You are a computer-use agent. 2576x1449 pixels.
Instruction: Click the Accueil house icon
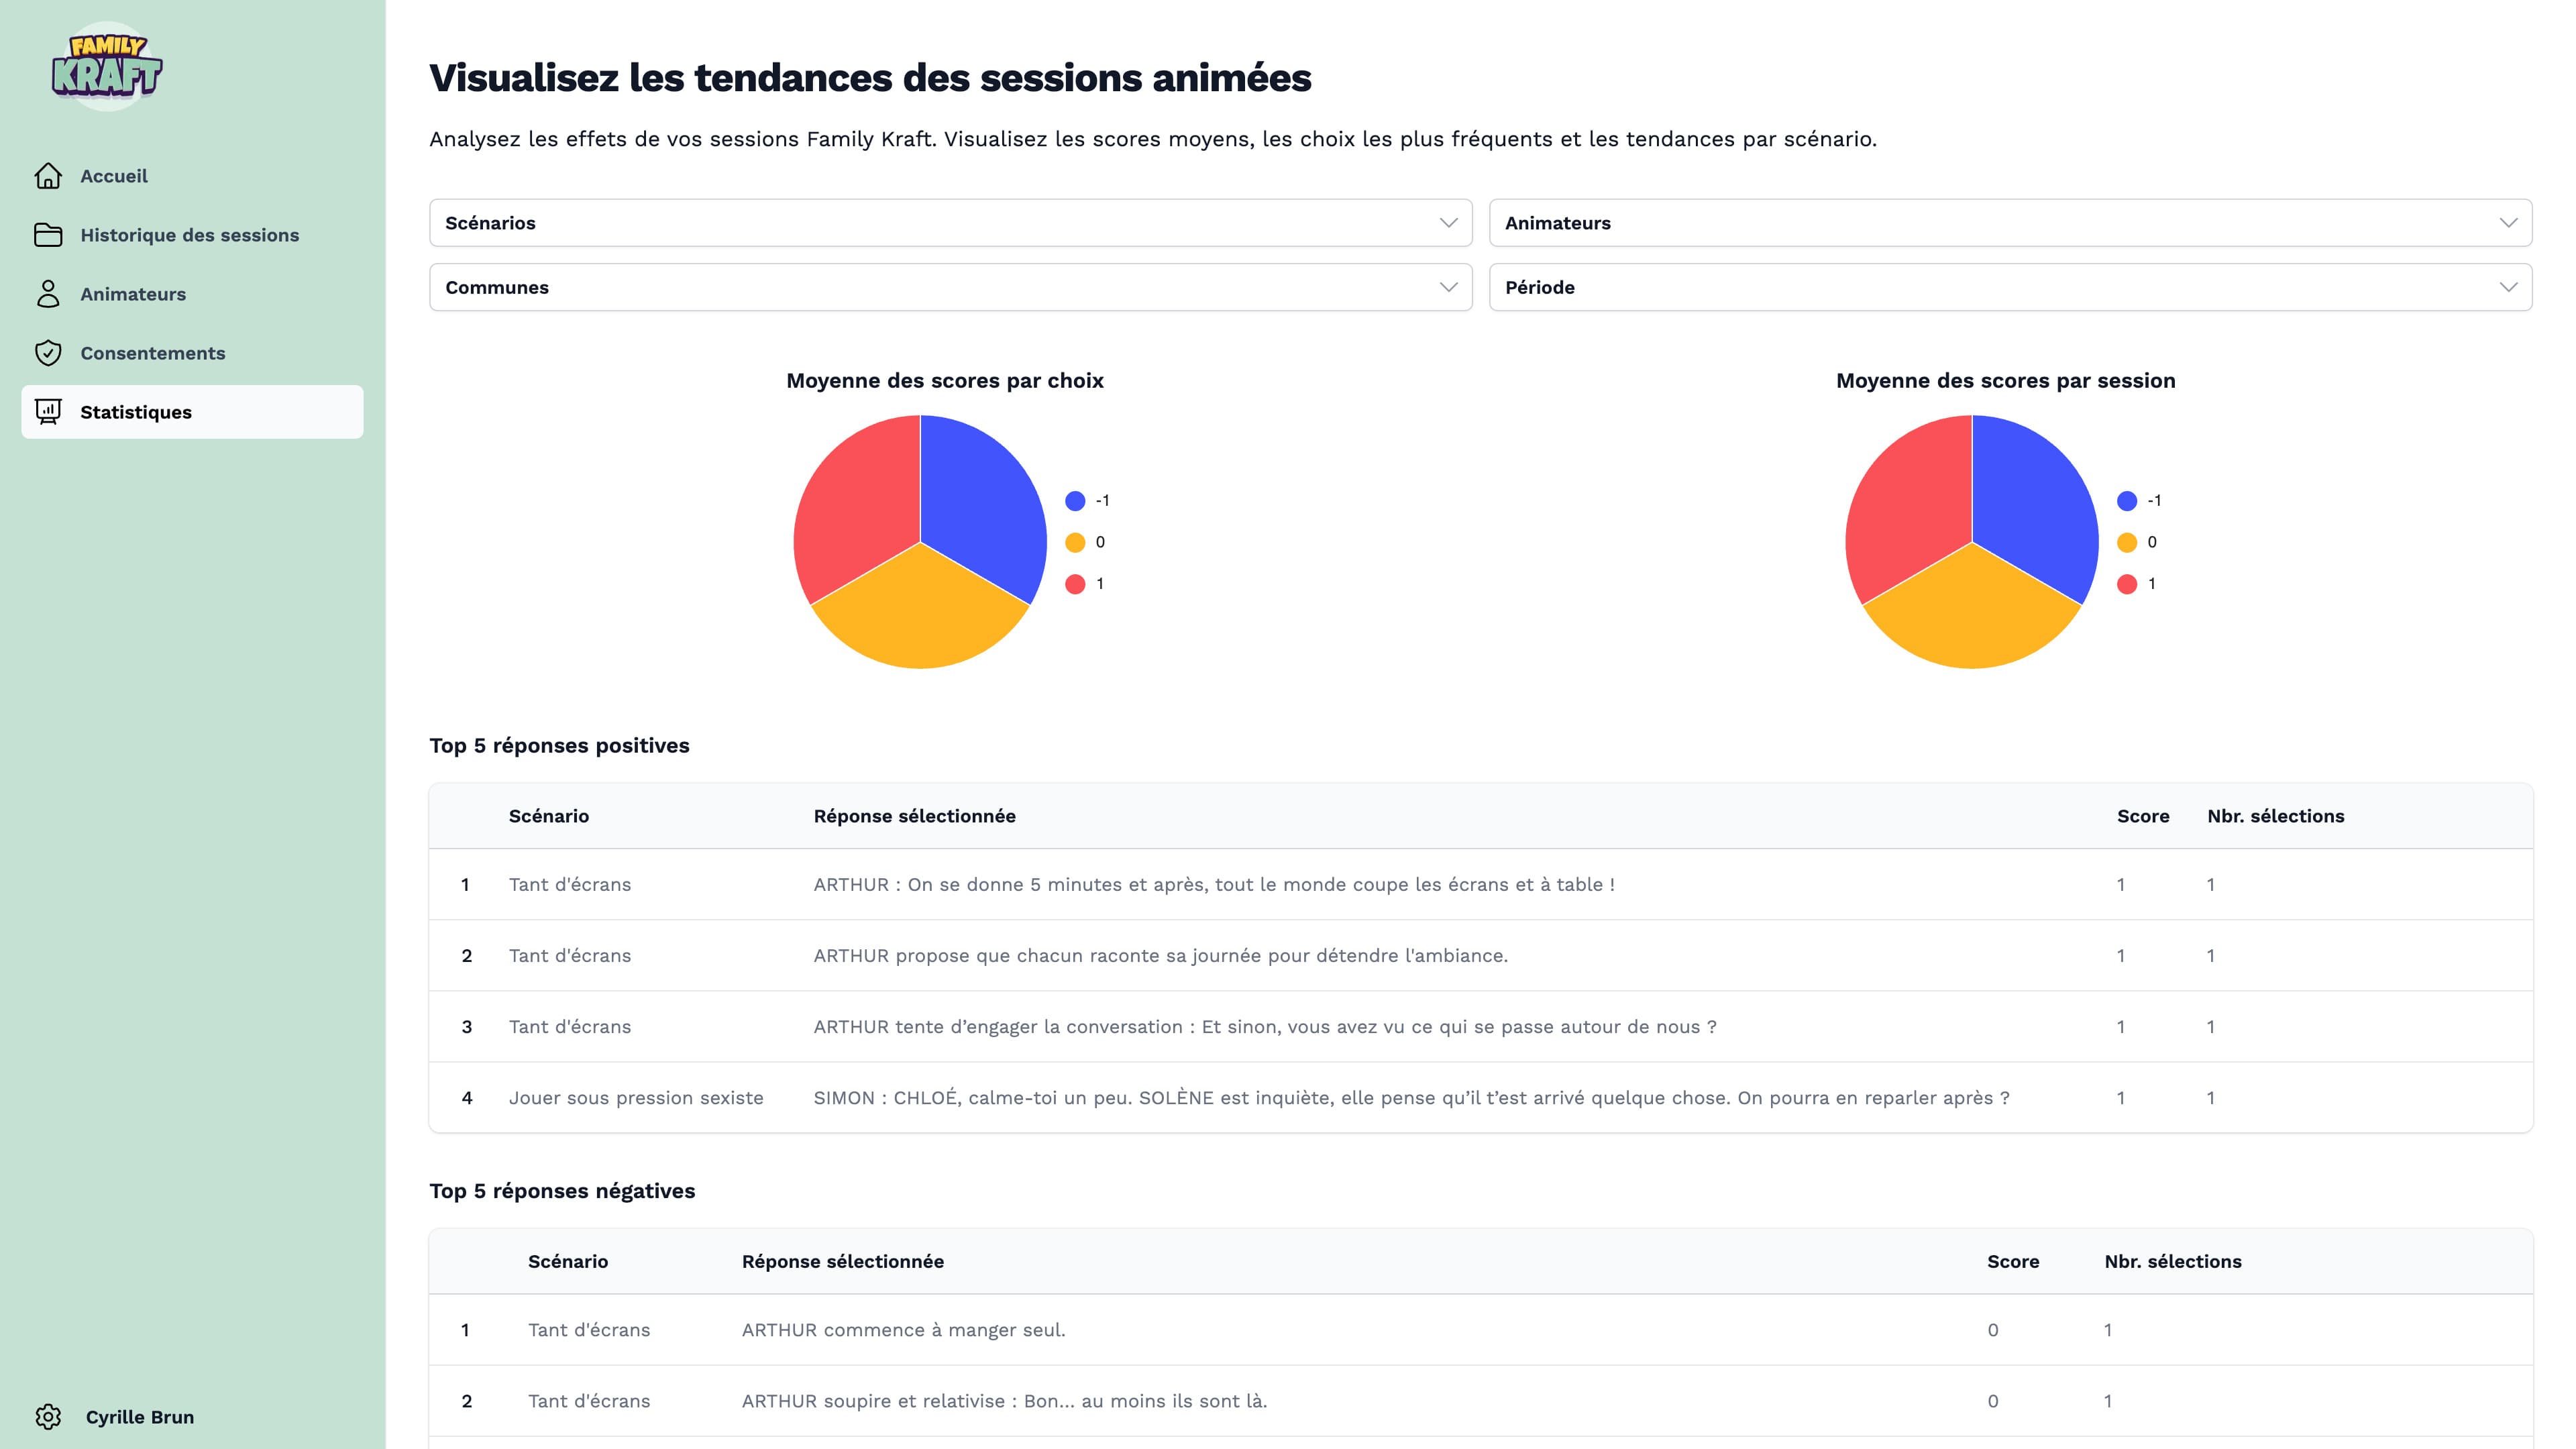tap(48, 176)
